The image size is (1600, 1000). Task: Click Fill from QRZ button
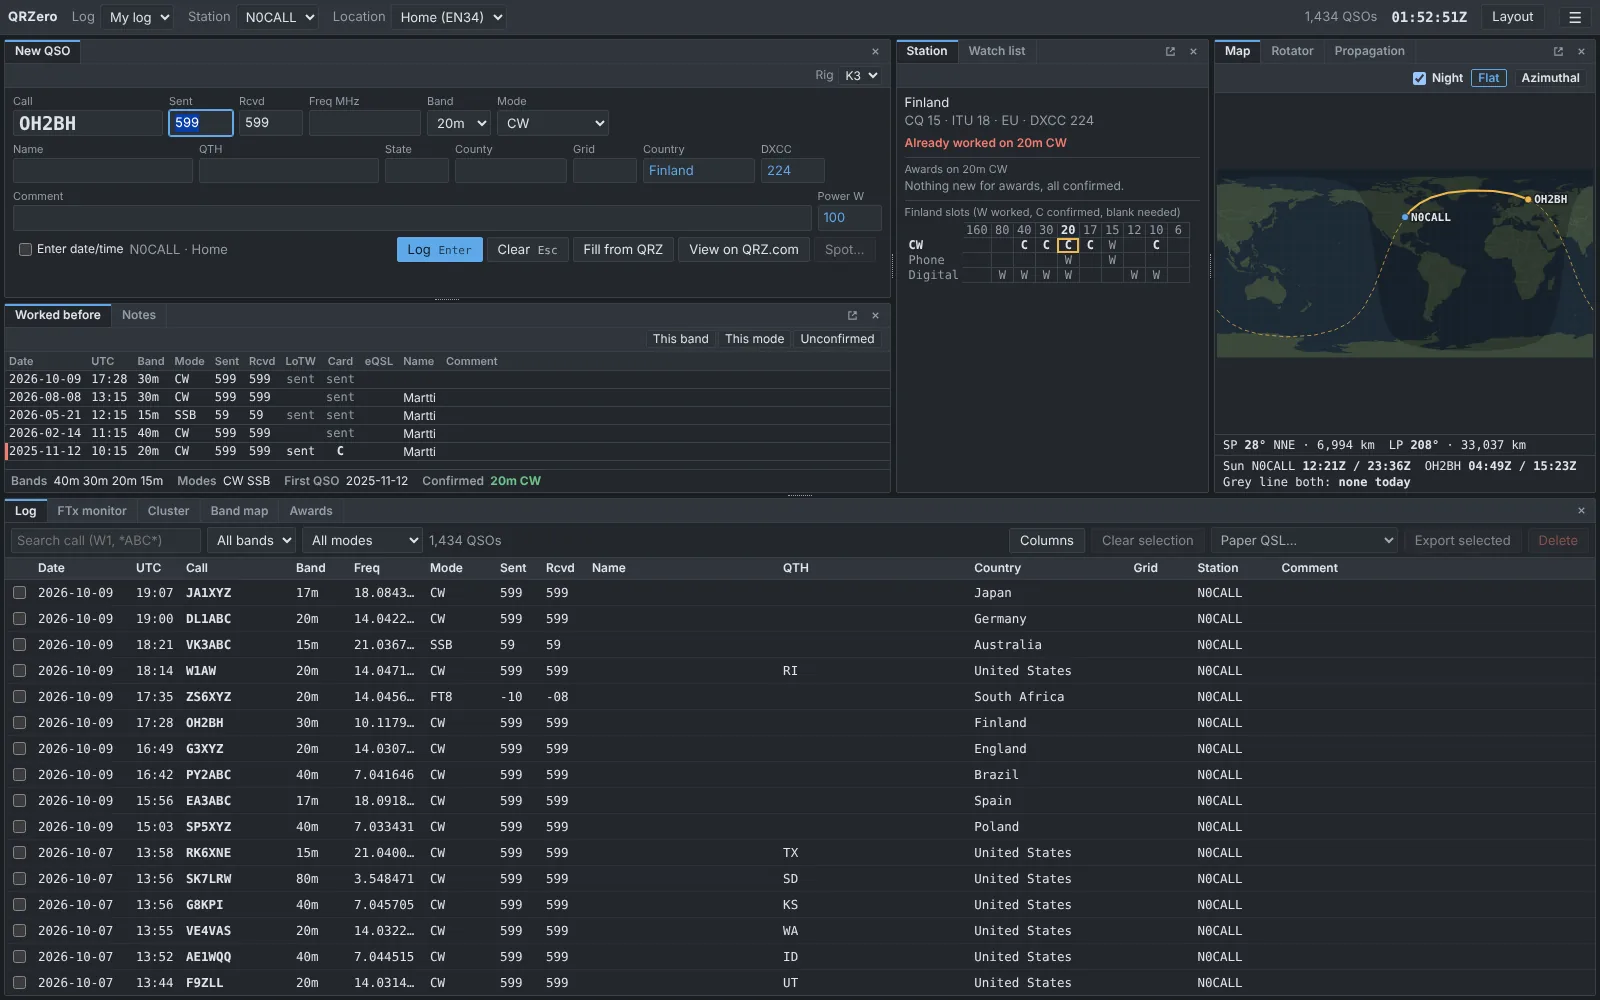[623, 249]
